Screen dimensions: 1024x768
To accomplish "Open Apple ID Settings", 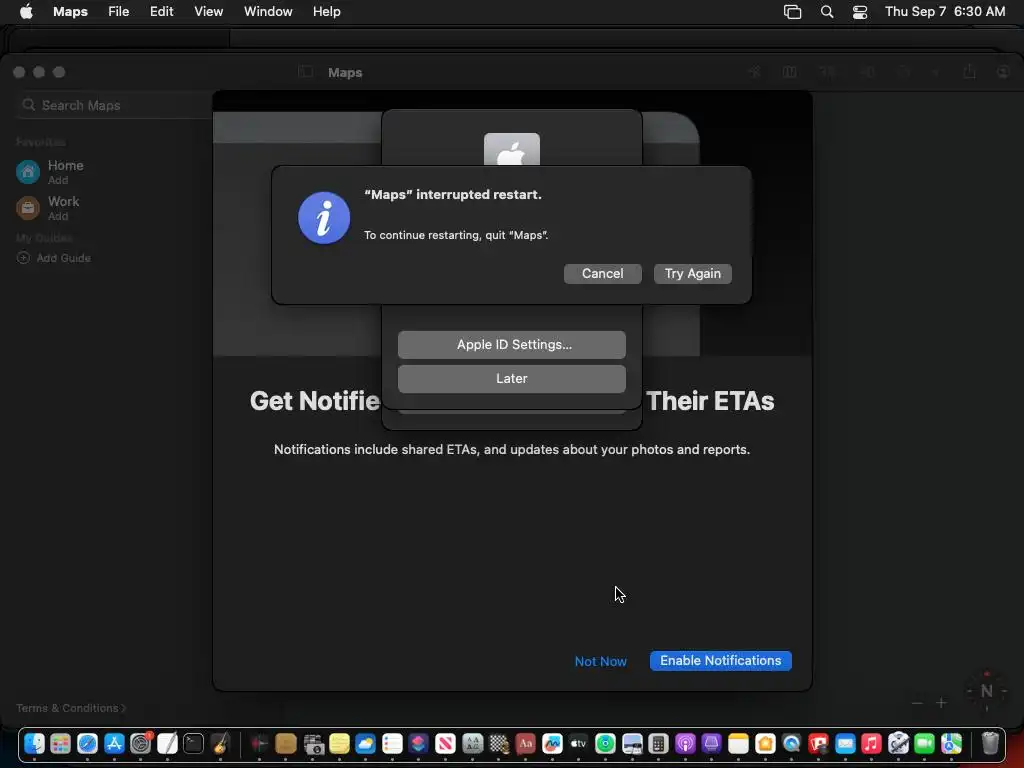I will click(511, 345).
